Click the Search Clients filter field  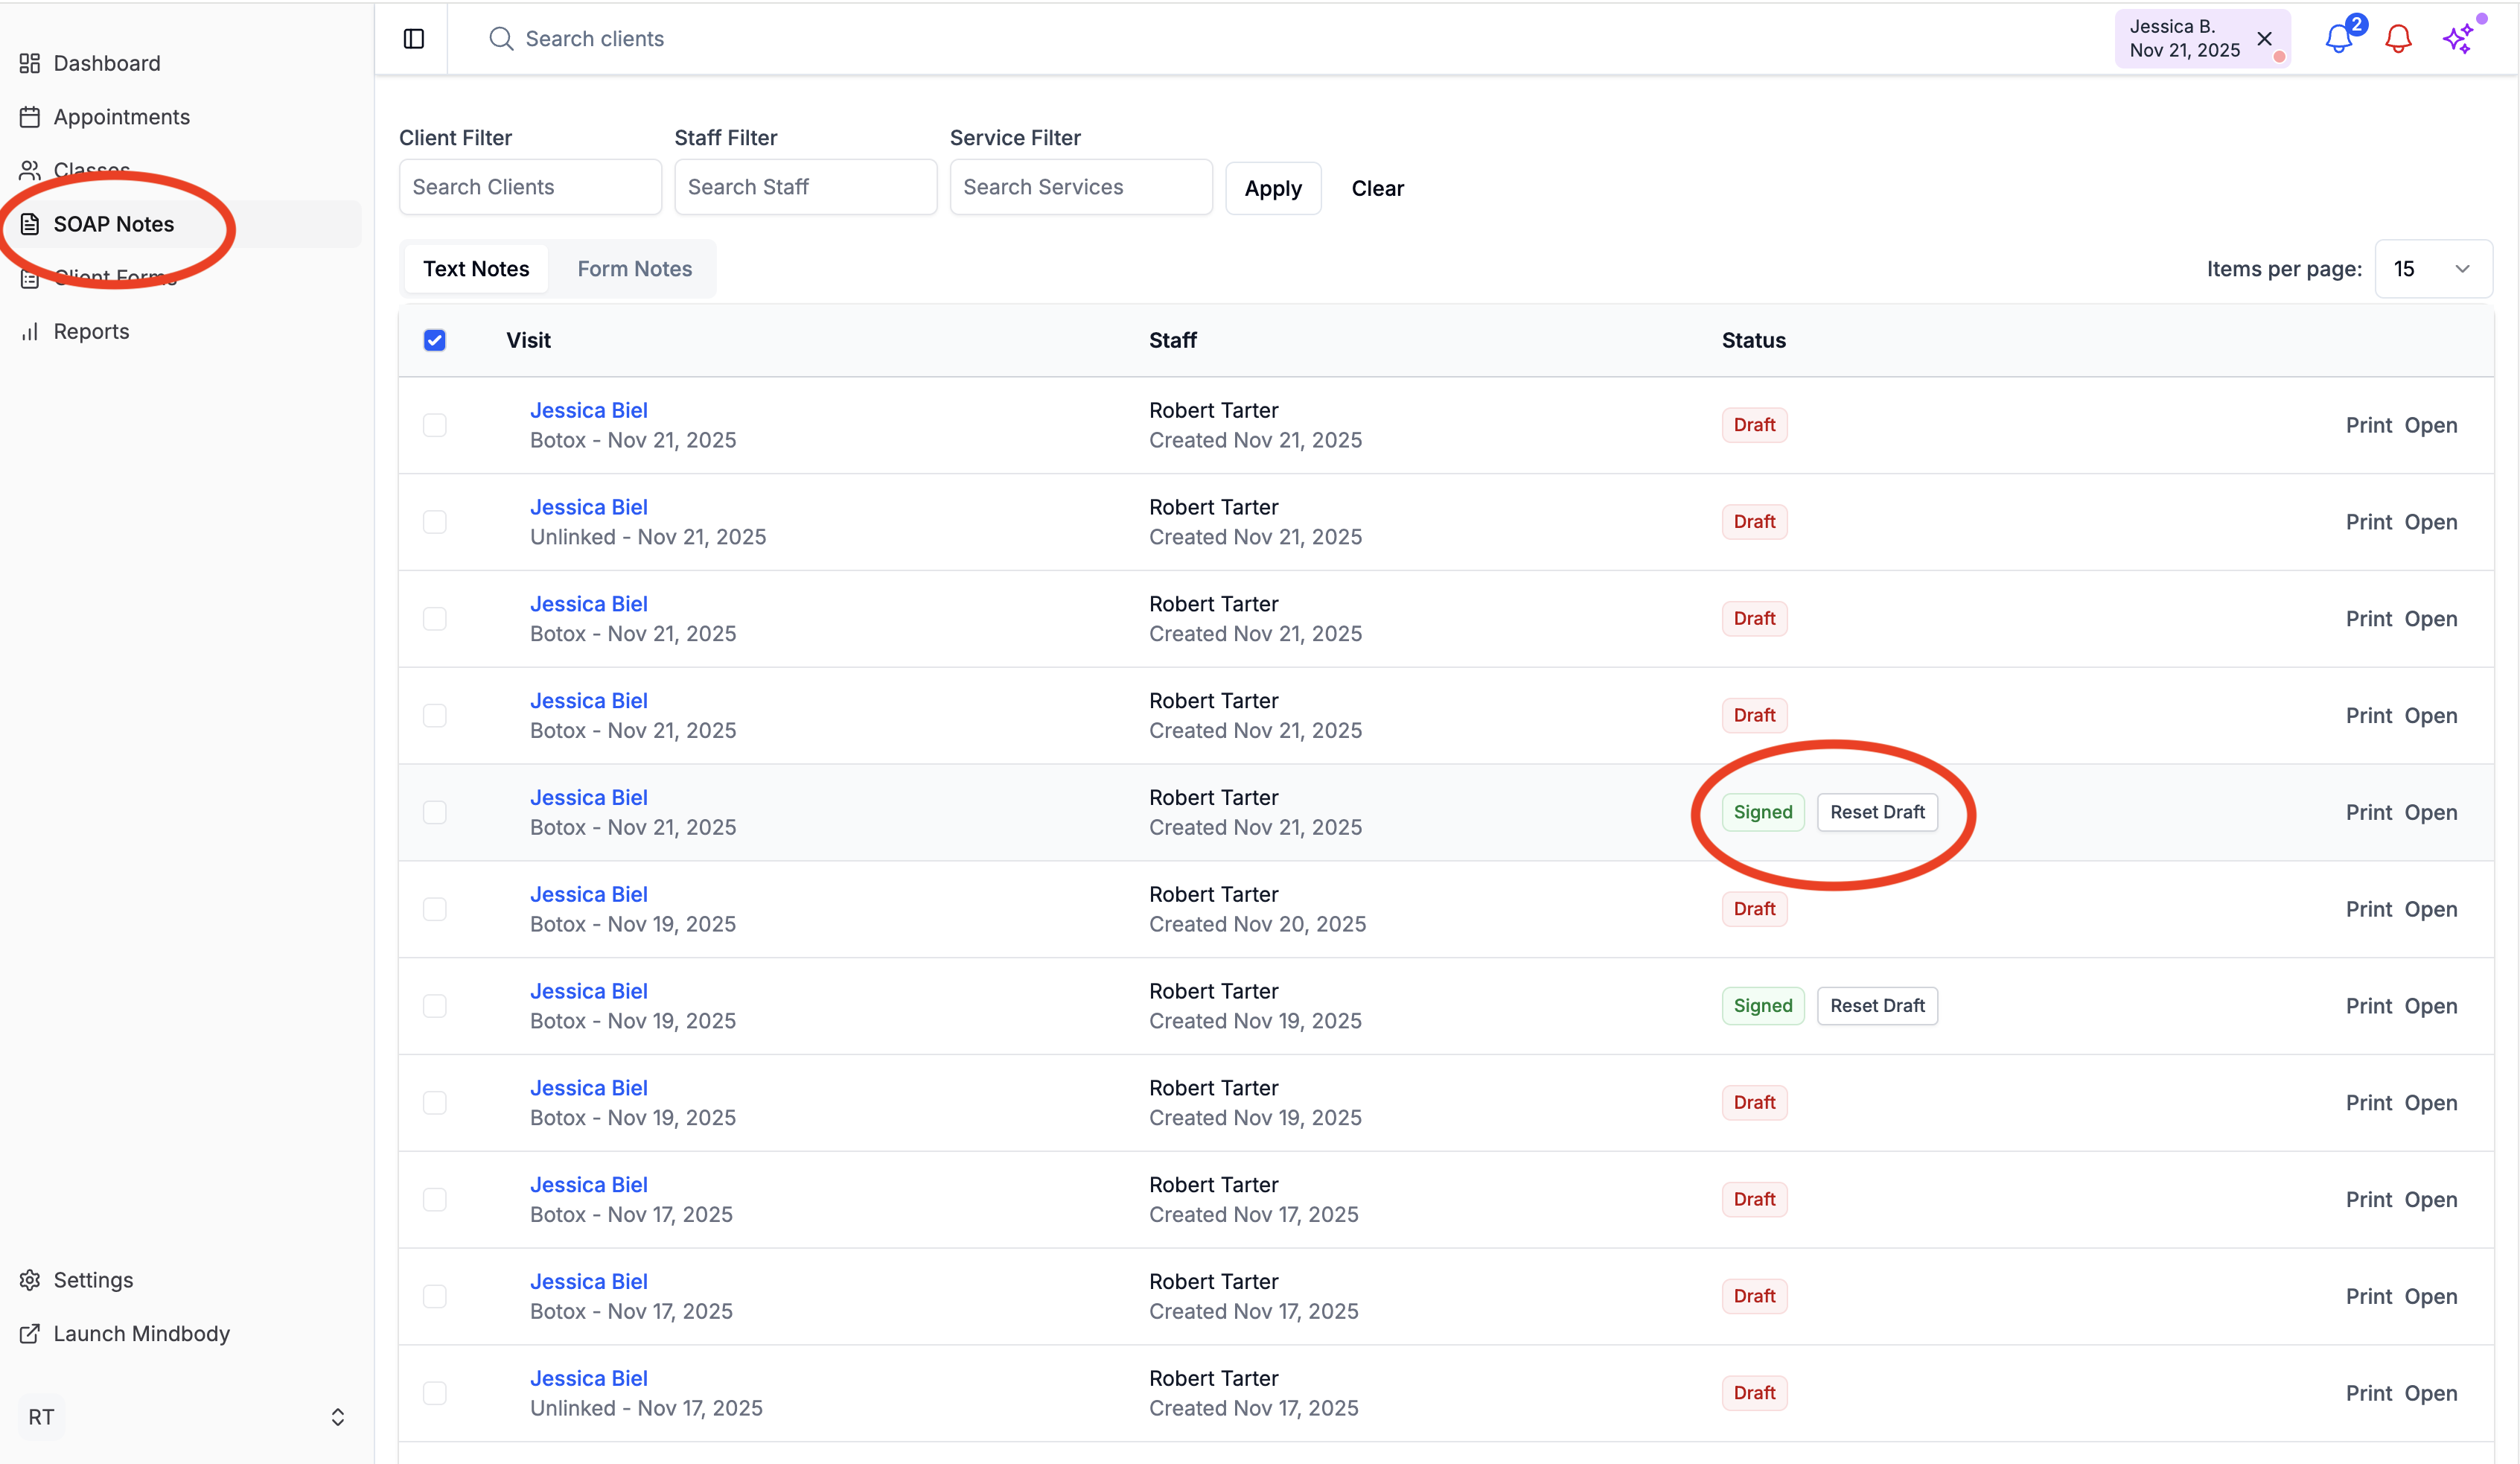coord(530,187)
